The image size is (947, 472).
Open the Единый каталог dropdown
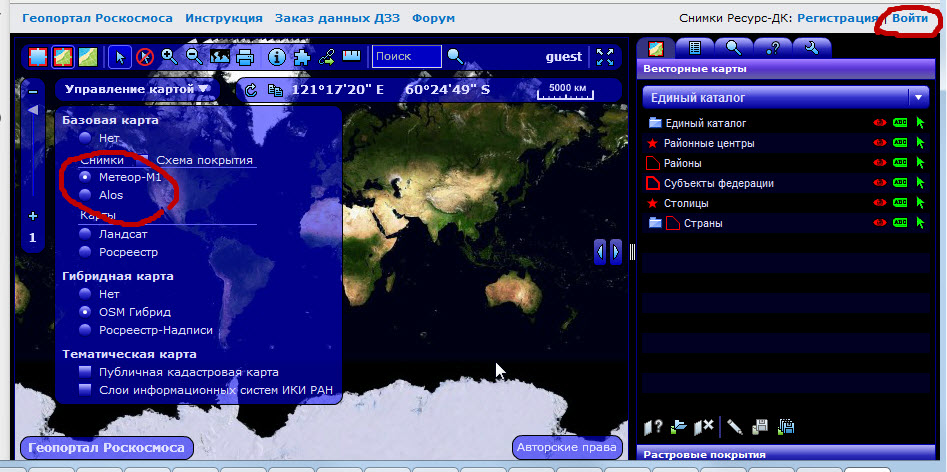pyautogui.click(x=917, y=98)
